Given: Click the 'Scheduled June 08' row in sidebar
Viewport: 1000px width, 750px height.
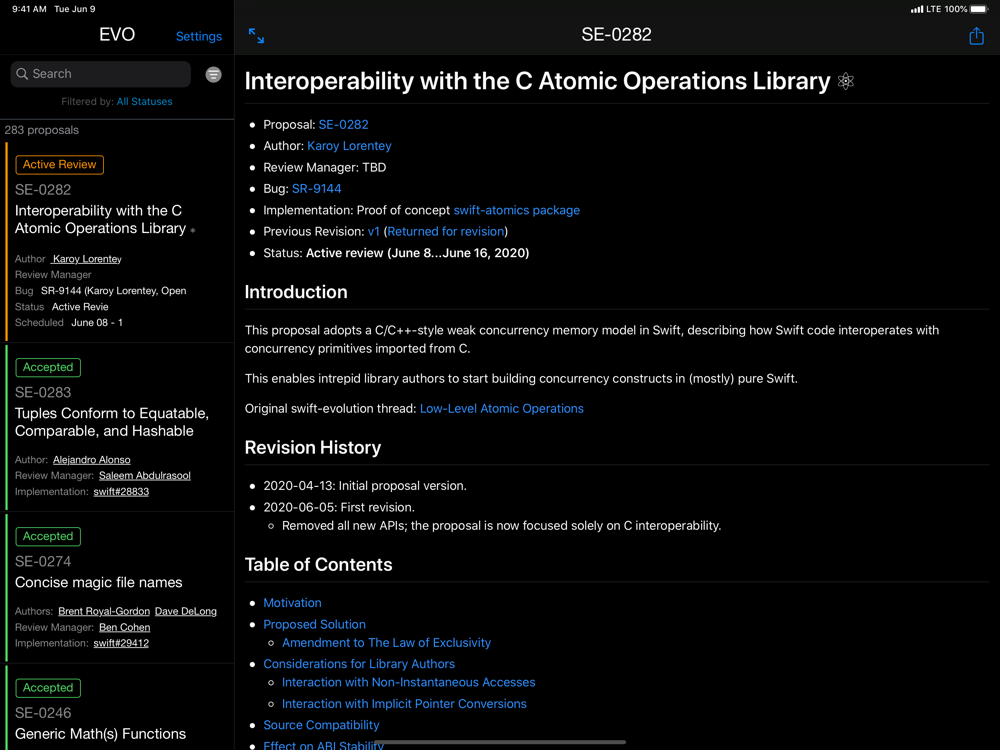Looking at the screenshot, I should [69, 323].
